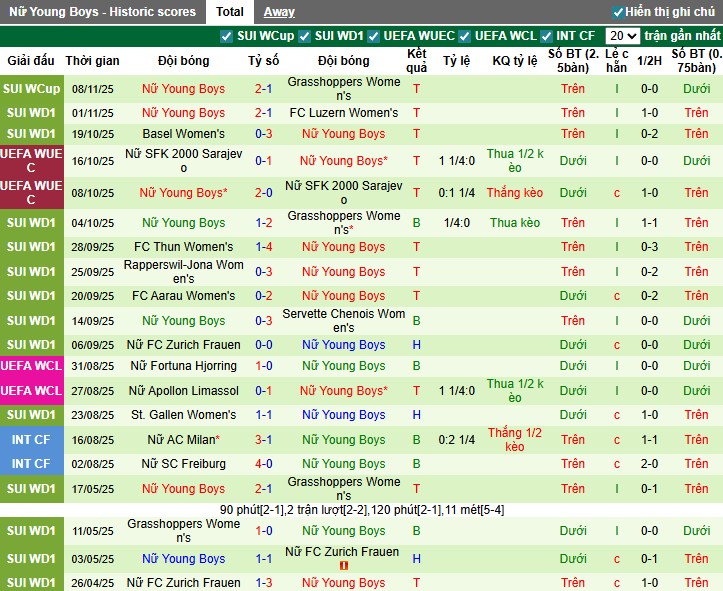Click the Thắng kèo result on 08/10/25 row

pos(515,193)
